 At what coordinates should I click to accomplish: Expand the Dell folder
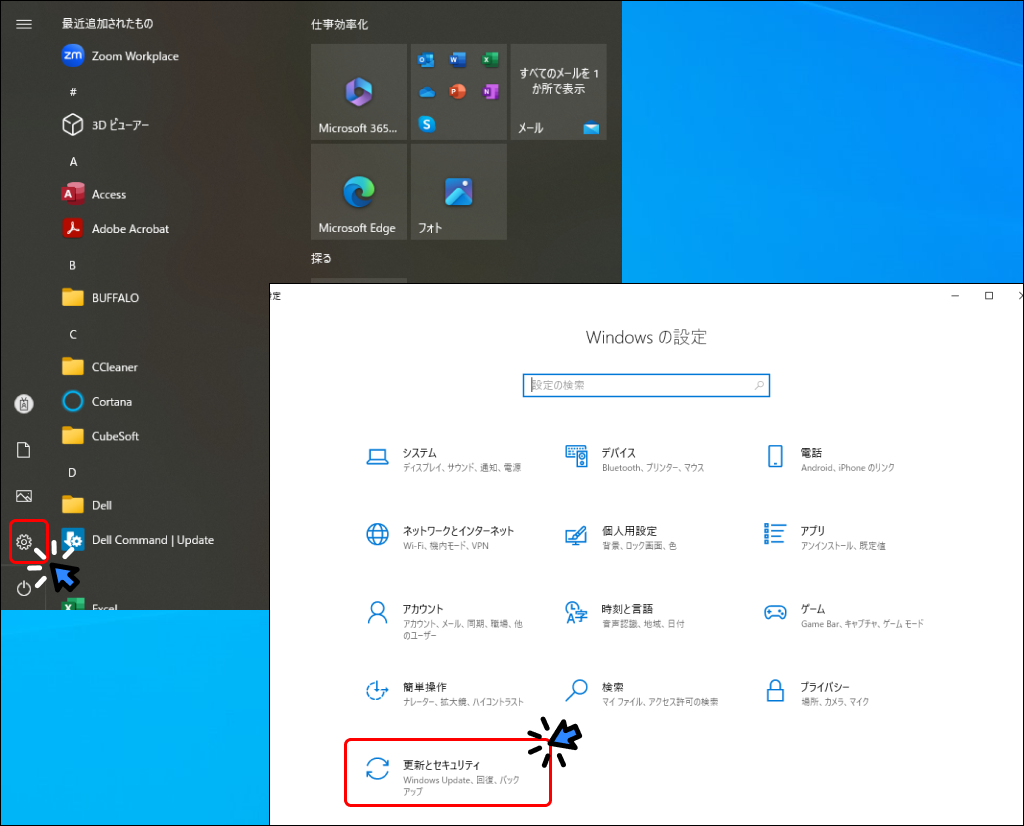[87, 505]
